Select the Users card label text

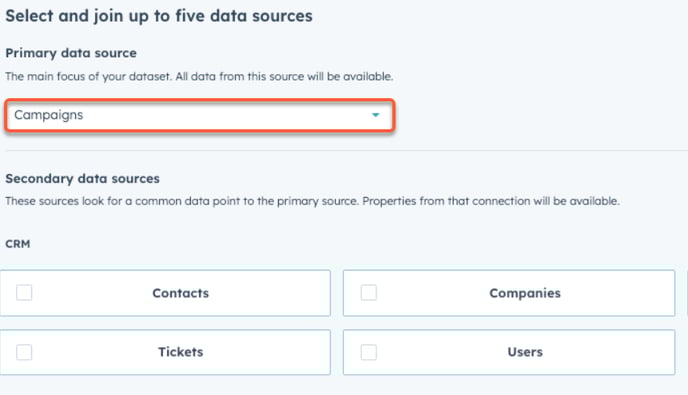(525, 352)
